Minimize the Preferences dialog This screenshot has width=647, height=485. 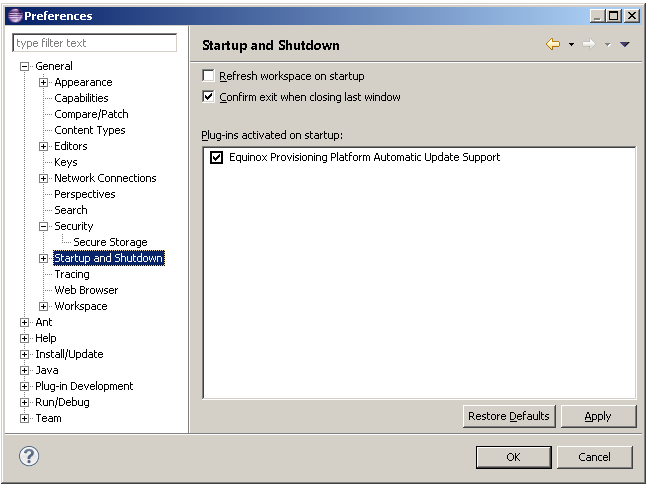597,16
